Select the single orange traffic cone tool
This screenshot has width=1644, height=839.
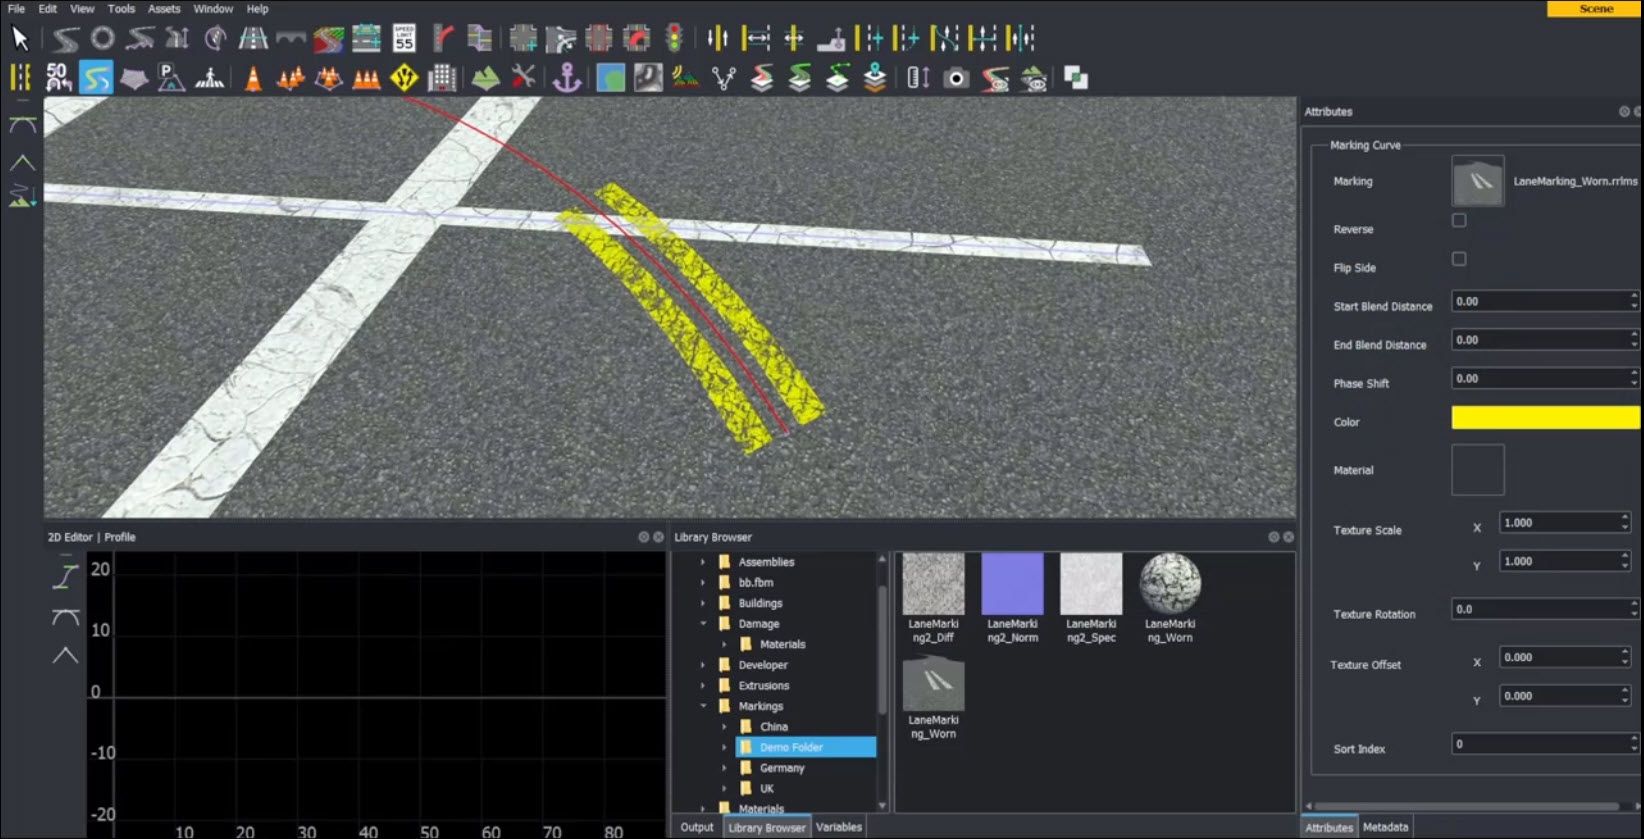click(253, 78)
